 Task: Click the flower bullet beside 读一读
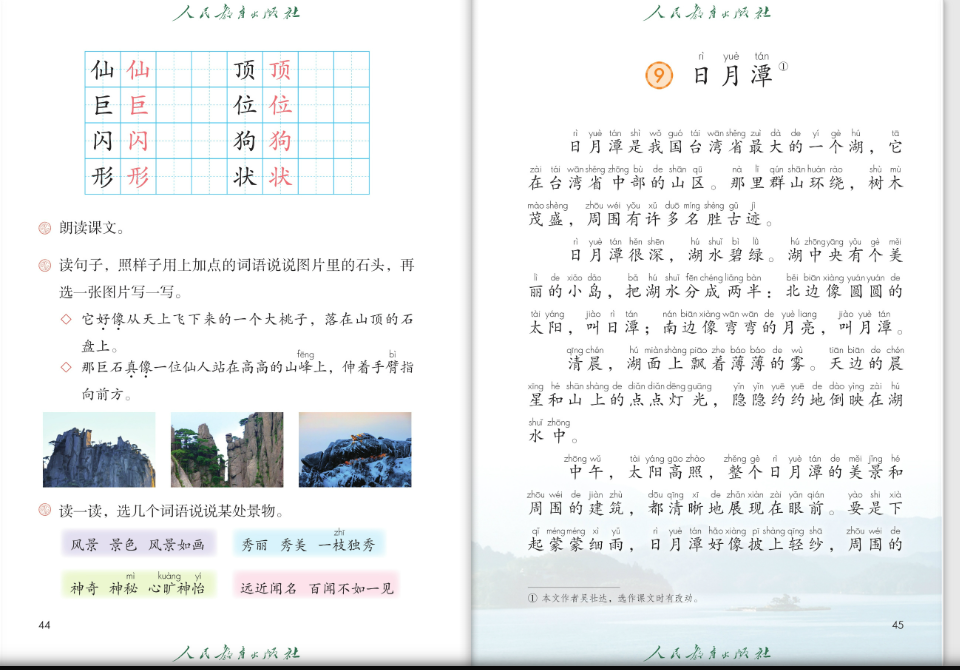(x=45, y=510)
